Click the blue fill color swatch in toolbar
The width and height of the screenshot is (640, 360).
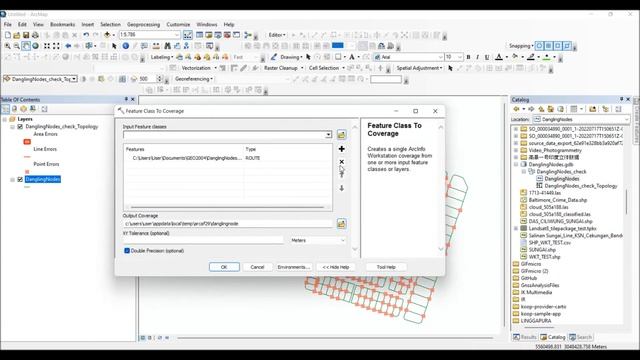[x=338, y=46]
